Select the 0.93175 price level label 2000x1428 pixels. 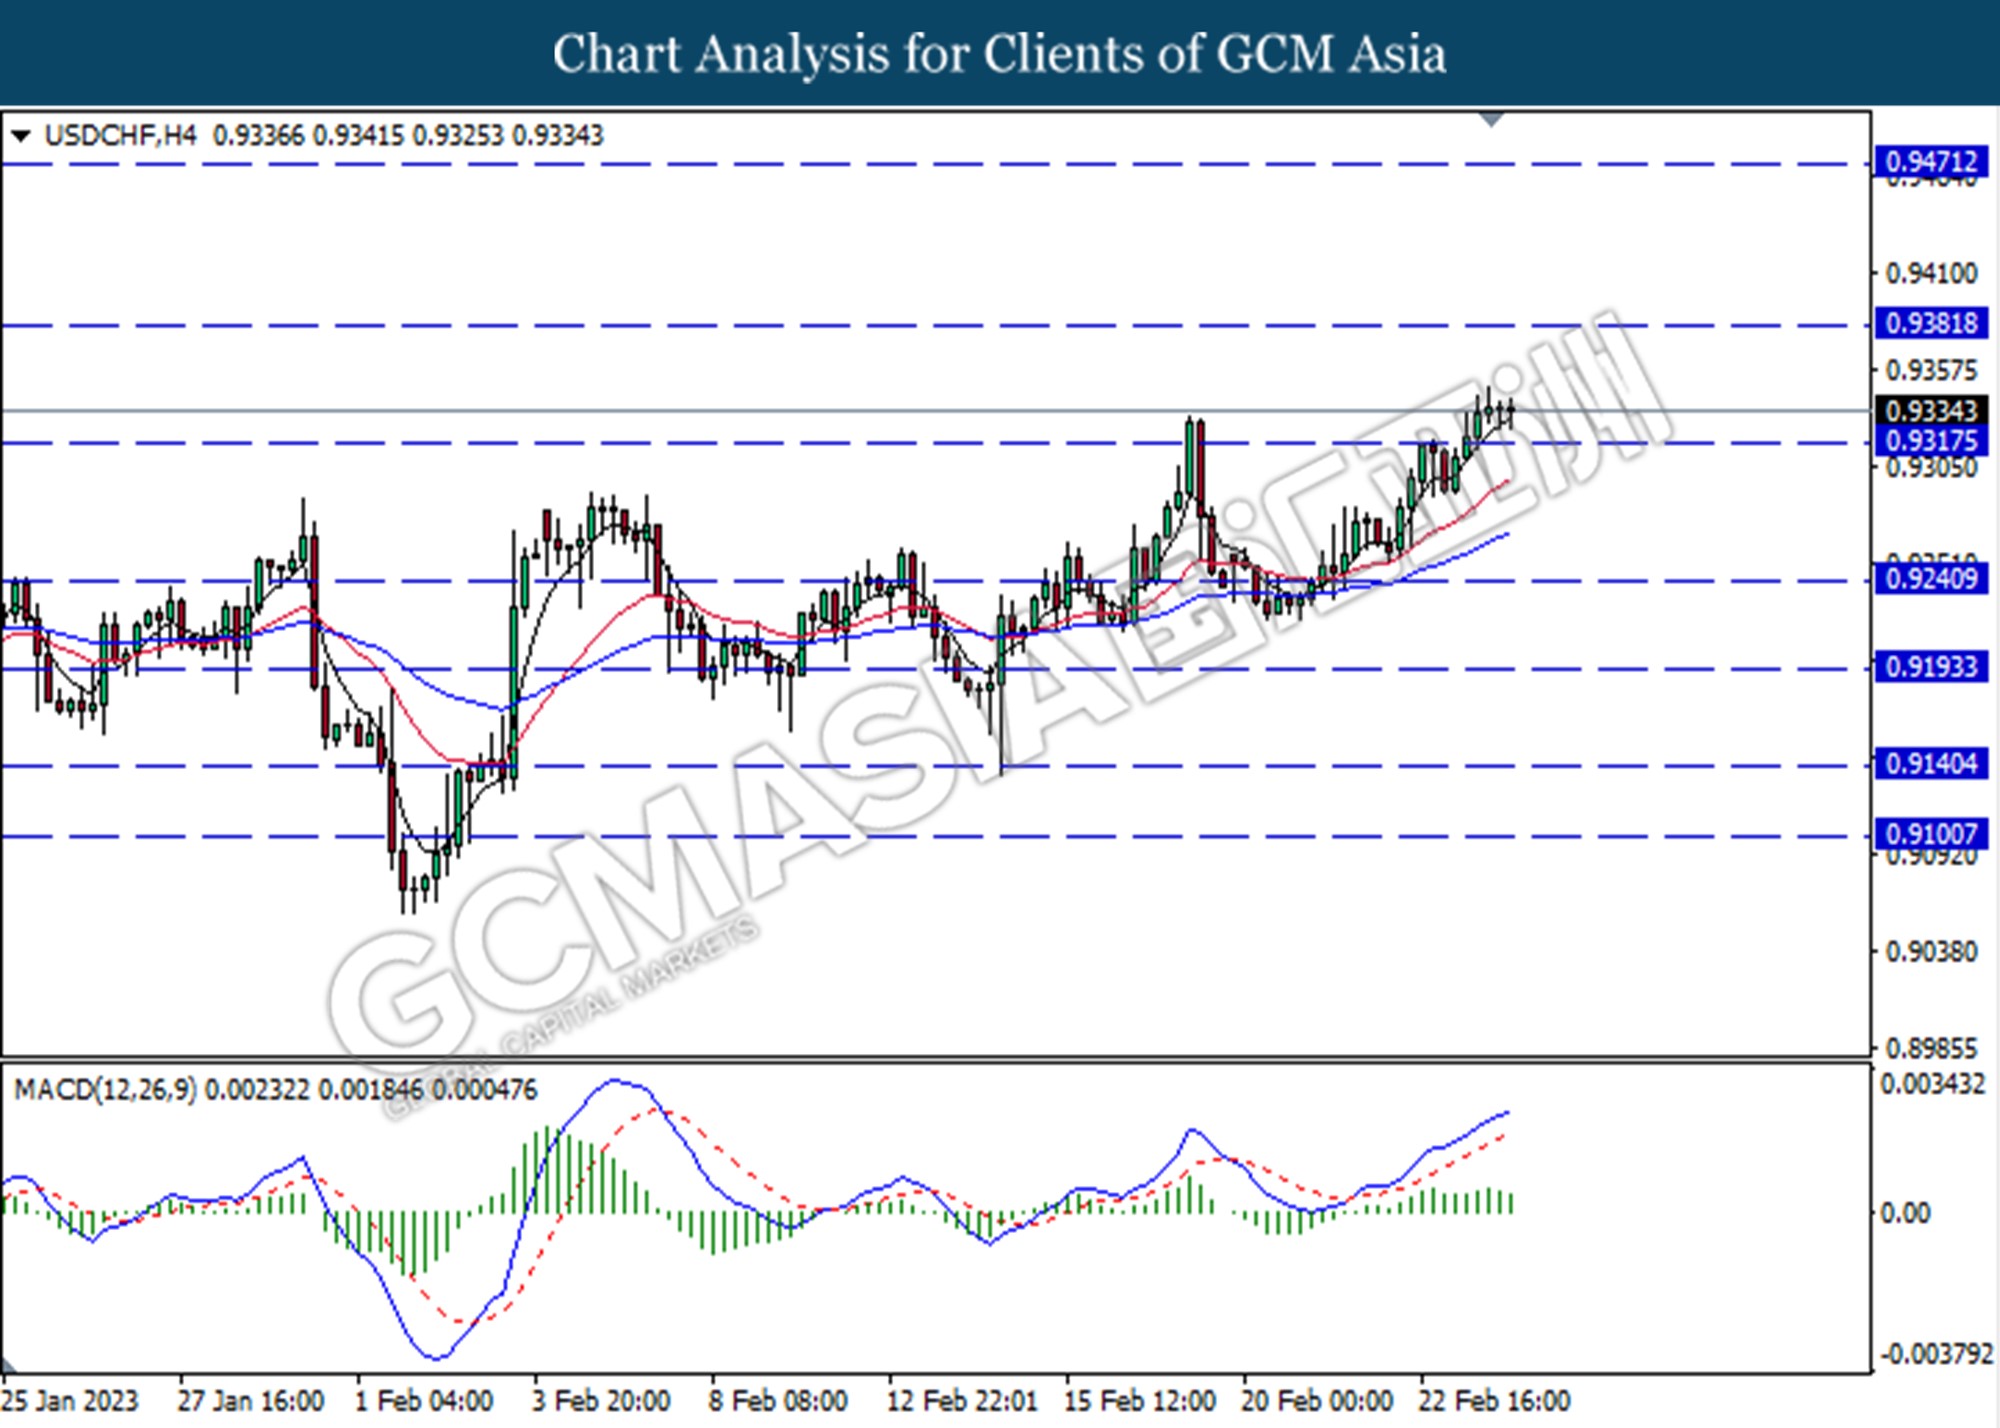(x=1931, y=441)
